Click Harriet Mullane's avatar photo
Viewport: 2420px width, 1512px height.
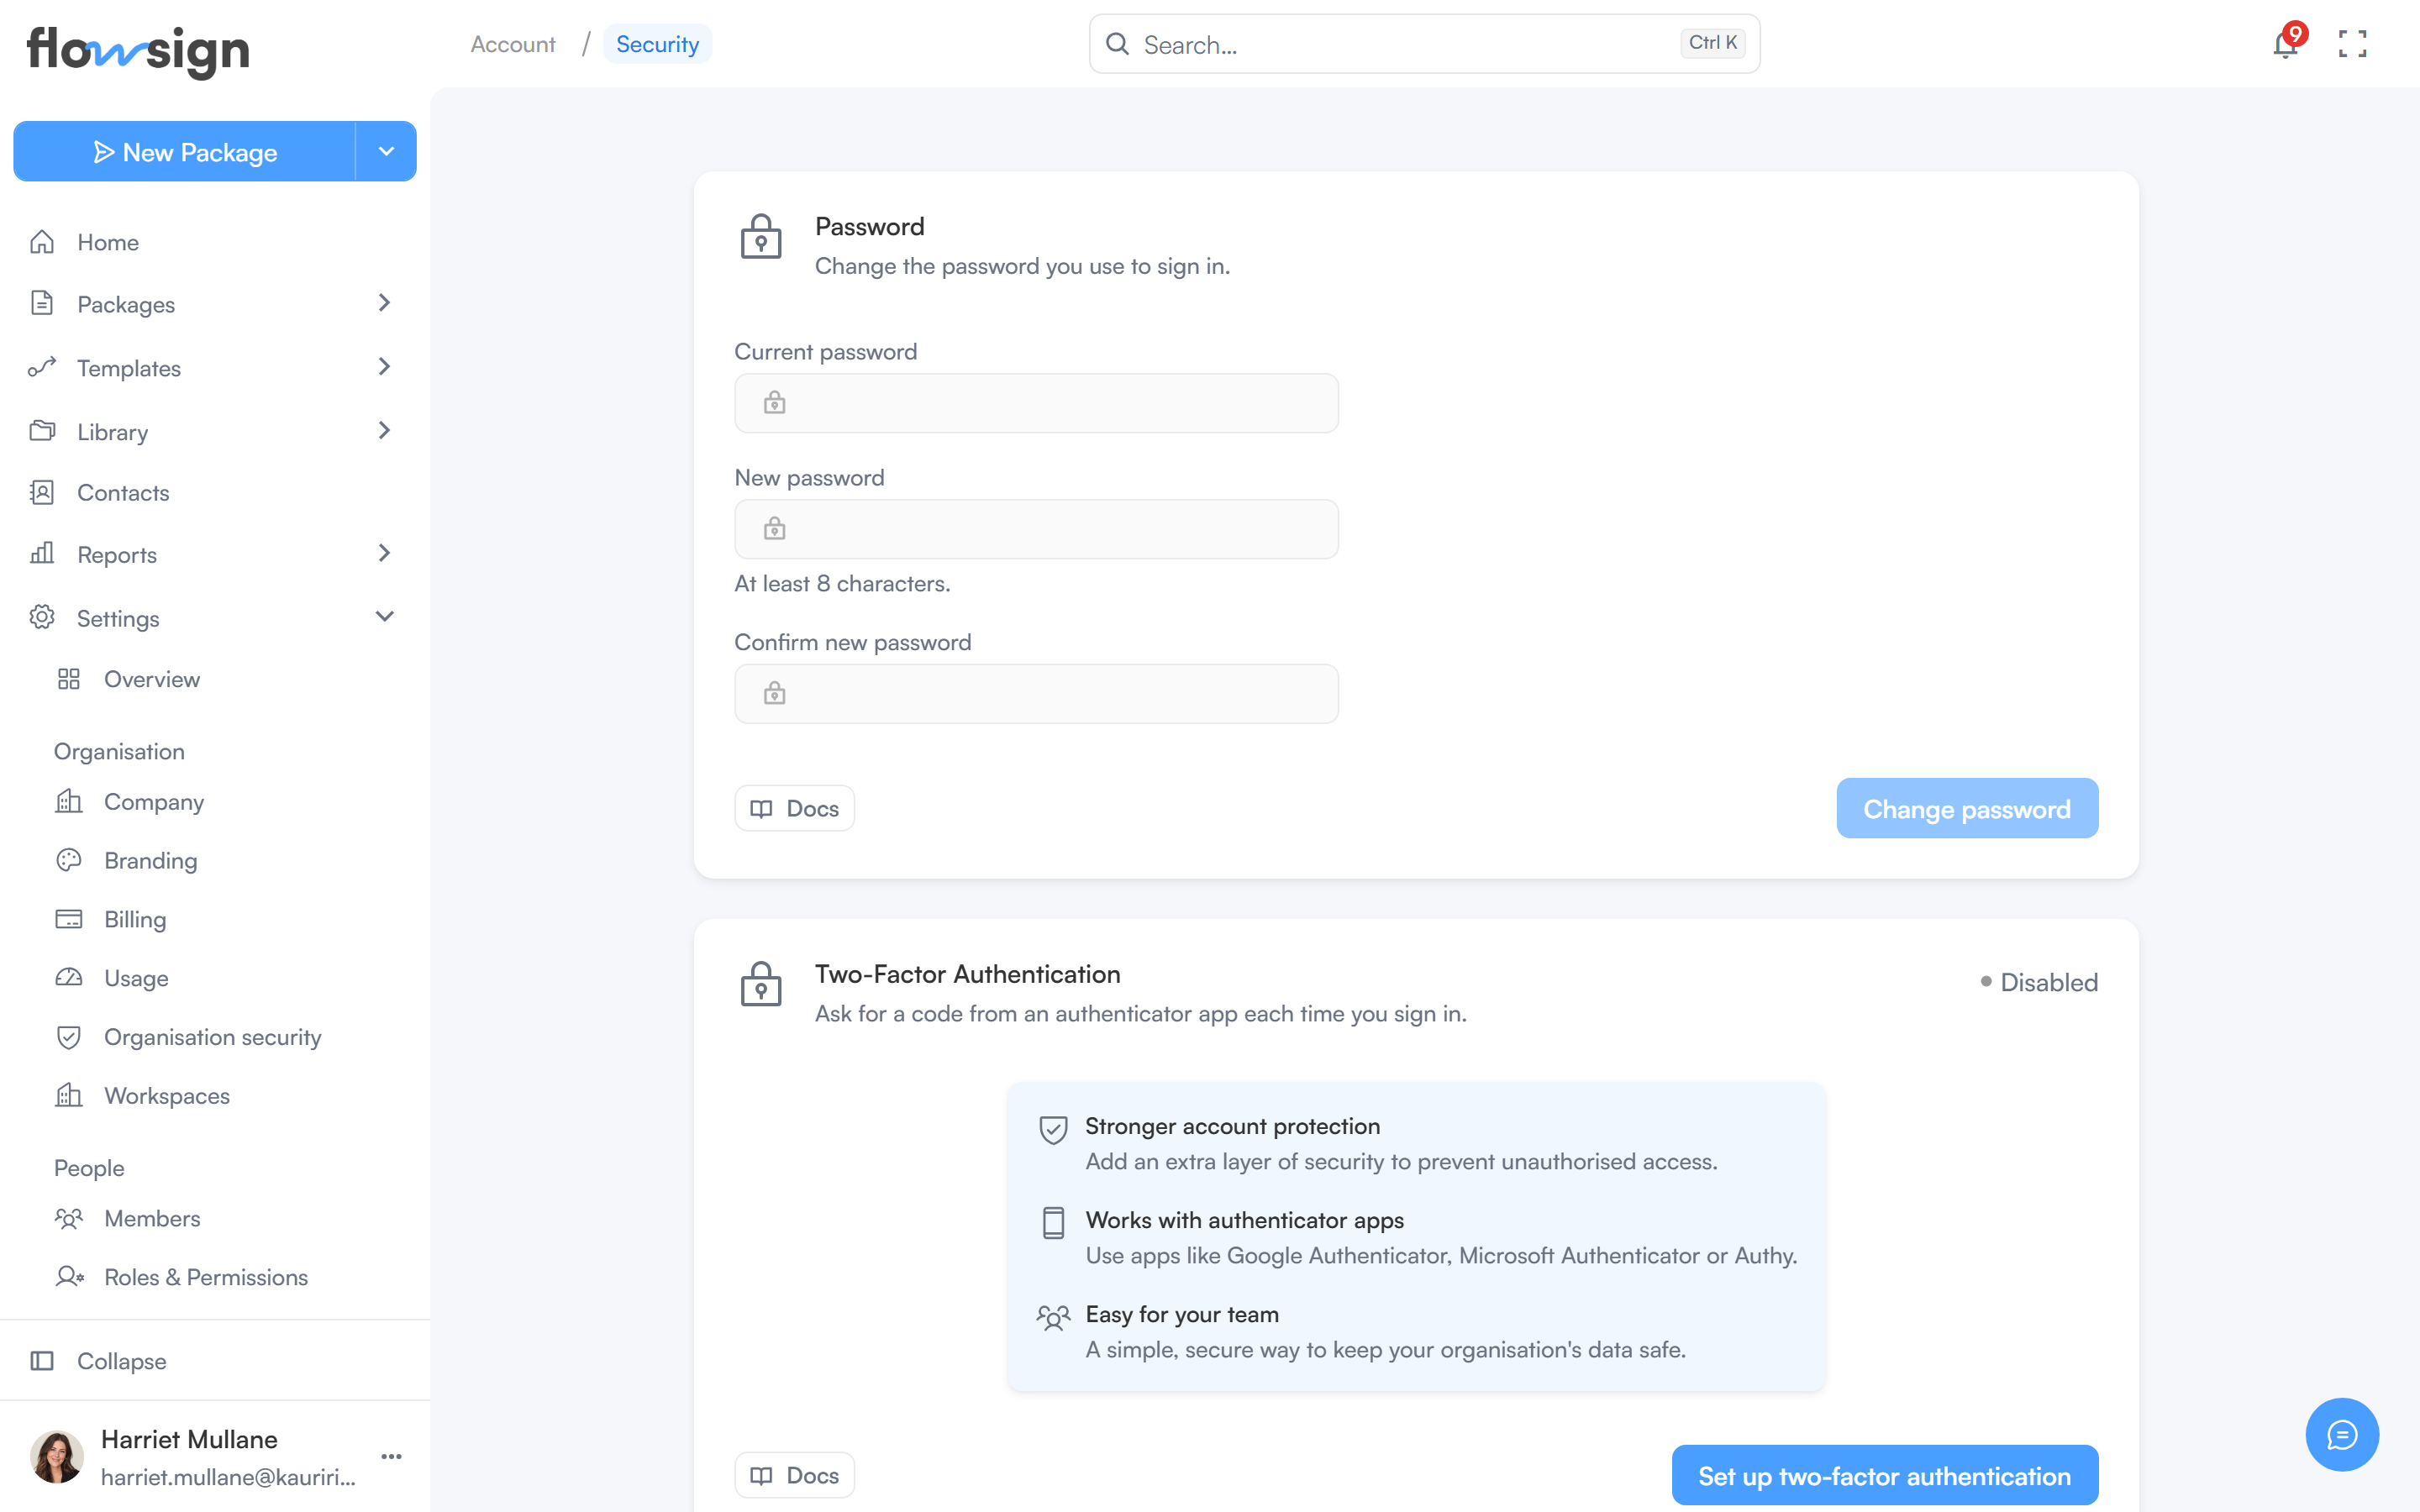(x=57, y=1457)
